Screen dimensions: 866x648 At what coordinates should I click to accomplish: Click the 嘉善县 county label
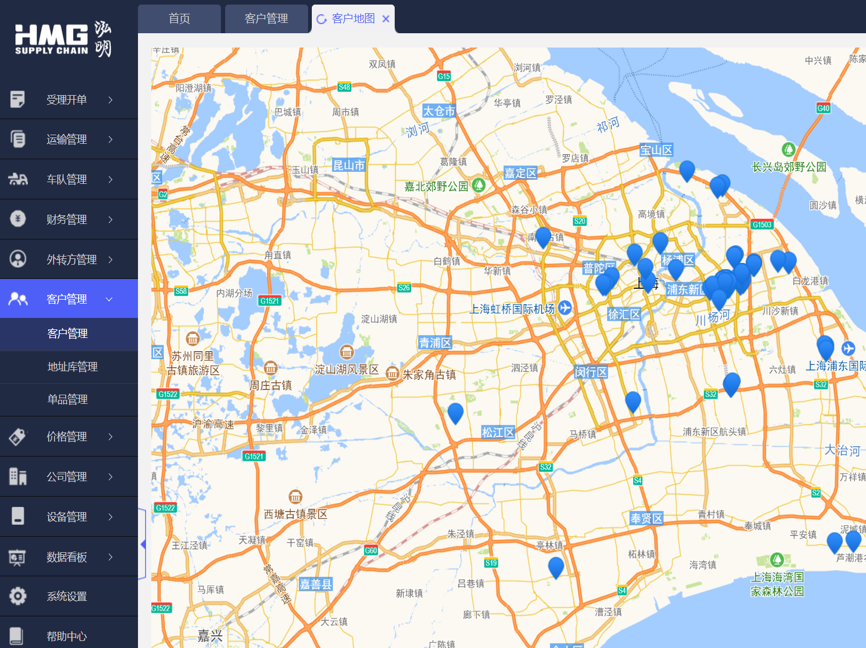point(316,584)
